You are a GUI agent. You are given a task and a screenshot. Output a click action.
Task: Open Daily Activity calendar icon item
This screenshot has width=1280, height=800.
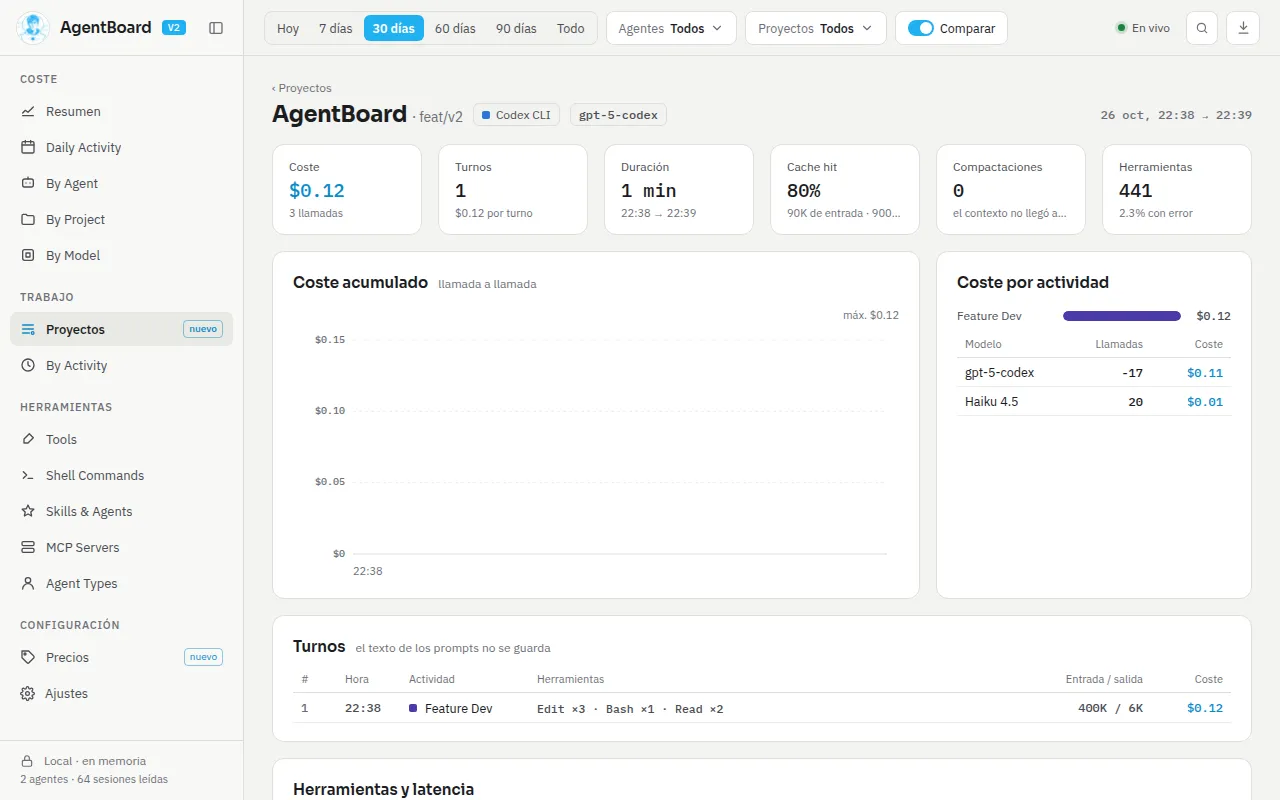pos(28,147)
